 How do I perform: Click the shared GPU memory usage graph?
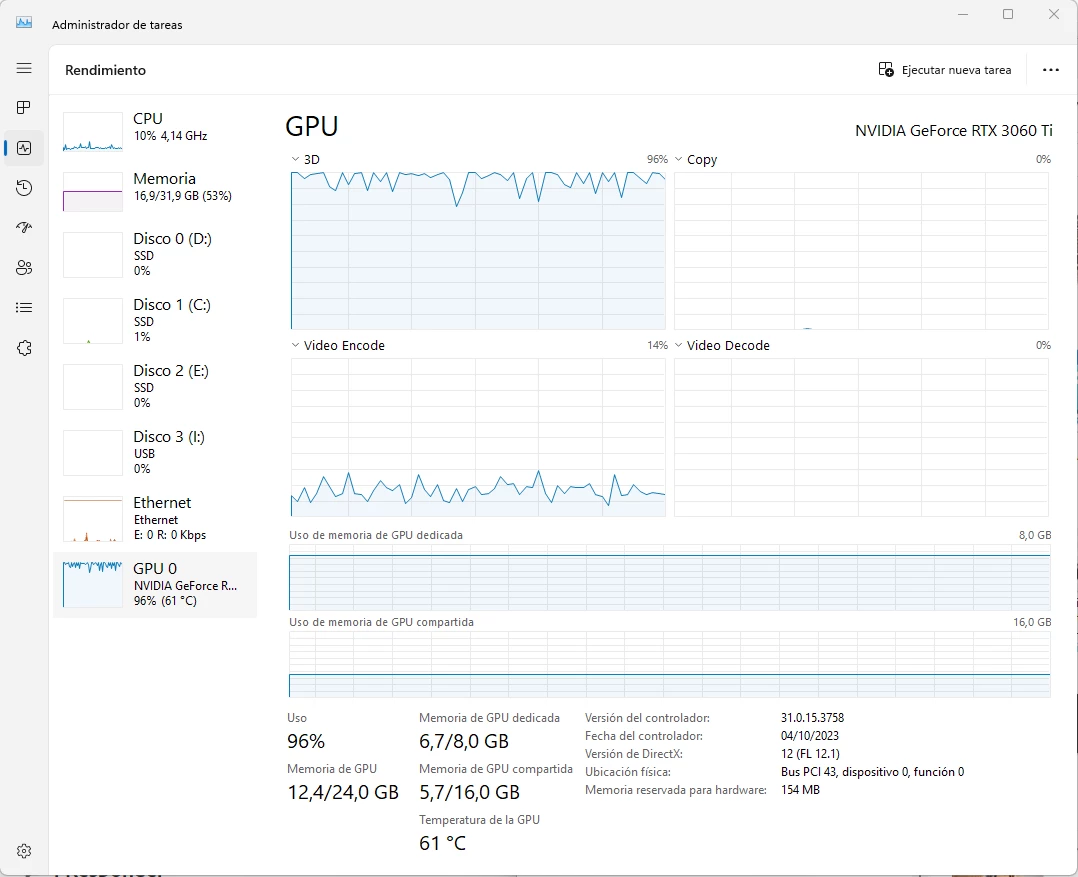(x=670, y=665)
